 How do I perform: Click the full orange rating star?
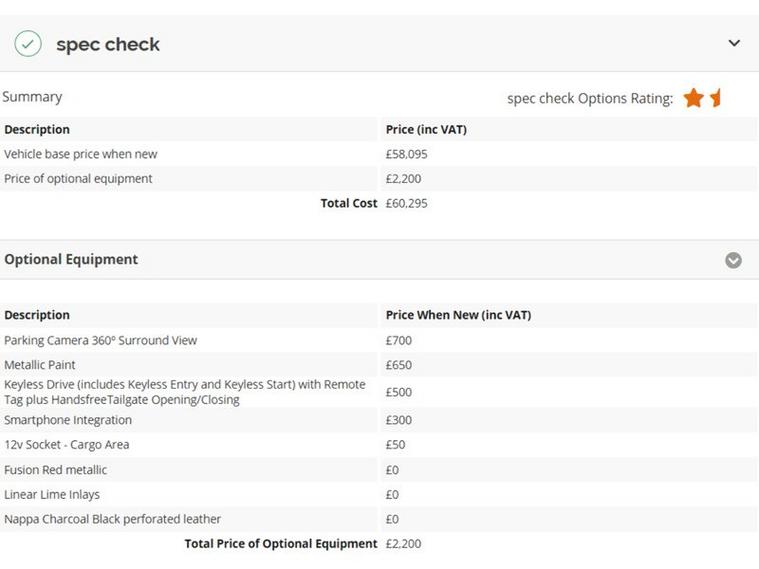(693, 98)
